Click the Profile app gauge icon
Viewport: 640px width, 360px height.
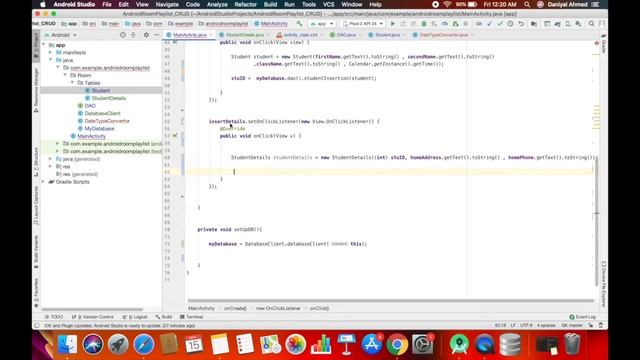tap(444, 24)
